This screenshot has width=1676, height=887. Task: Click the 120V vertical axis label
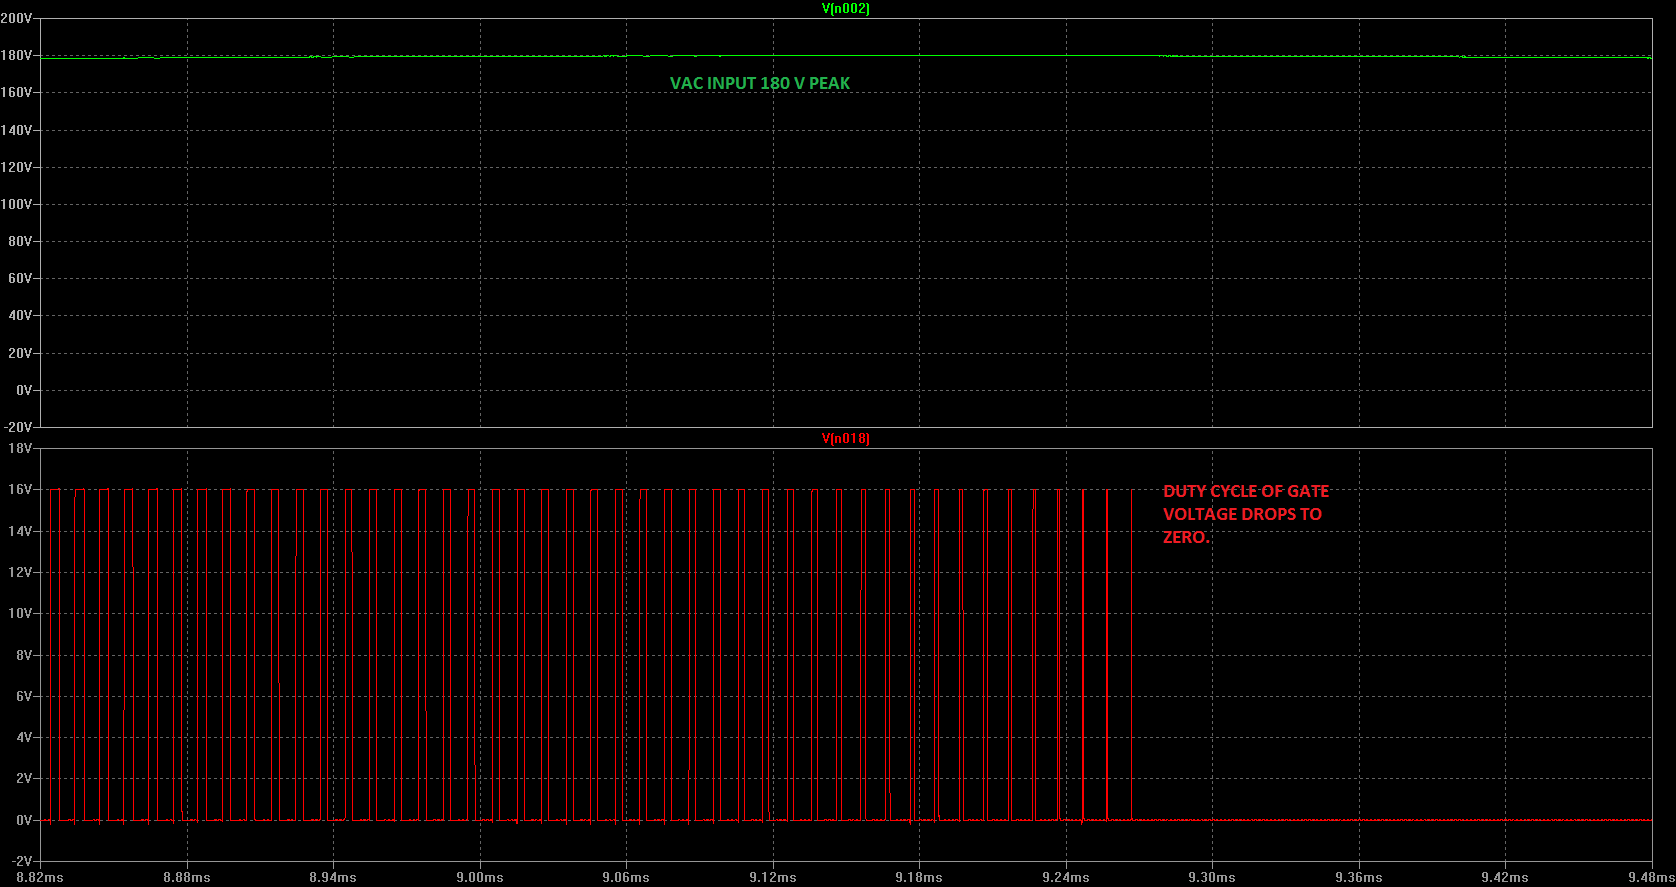pyautogui.click(x=16, y=167)
